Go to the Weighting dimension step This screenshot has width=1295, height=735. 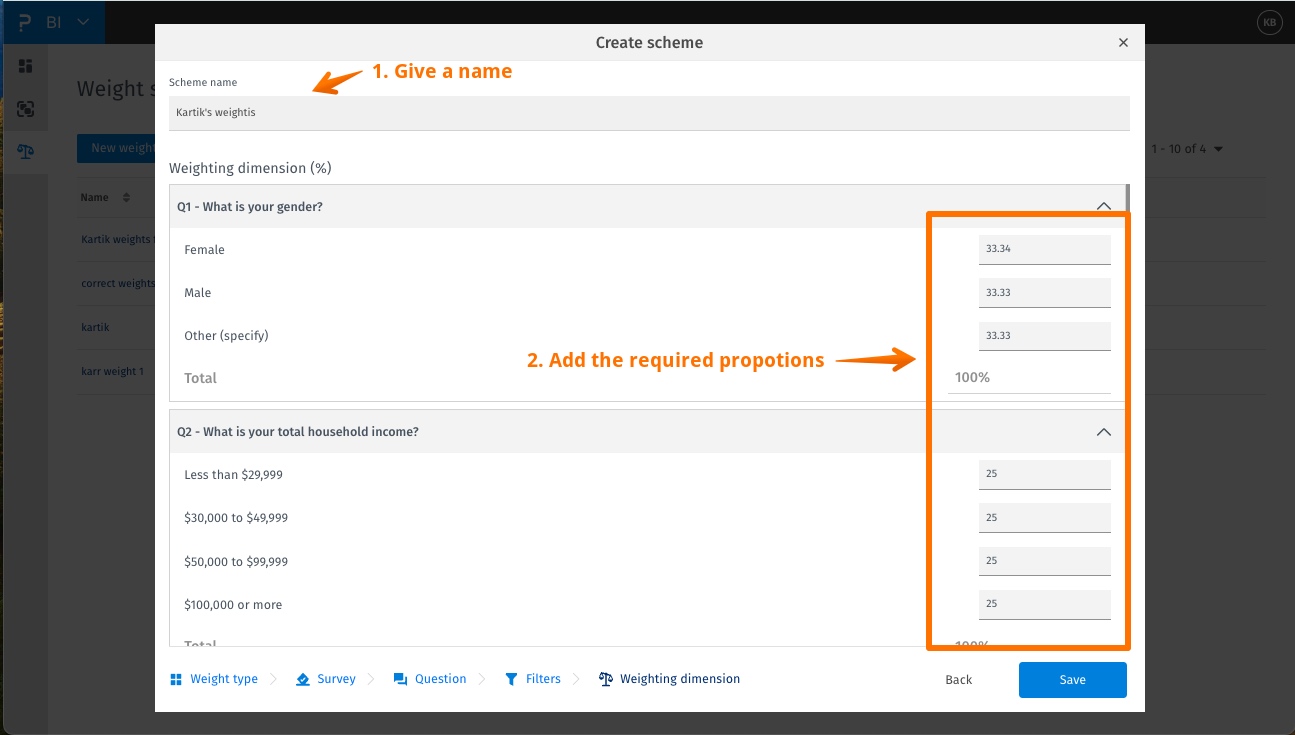tap(679, 679)
